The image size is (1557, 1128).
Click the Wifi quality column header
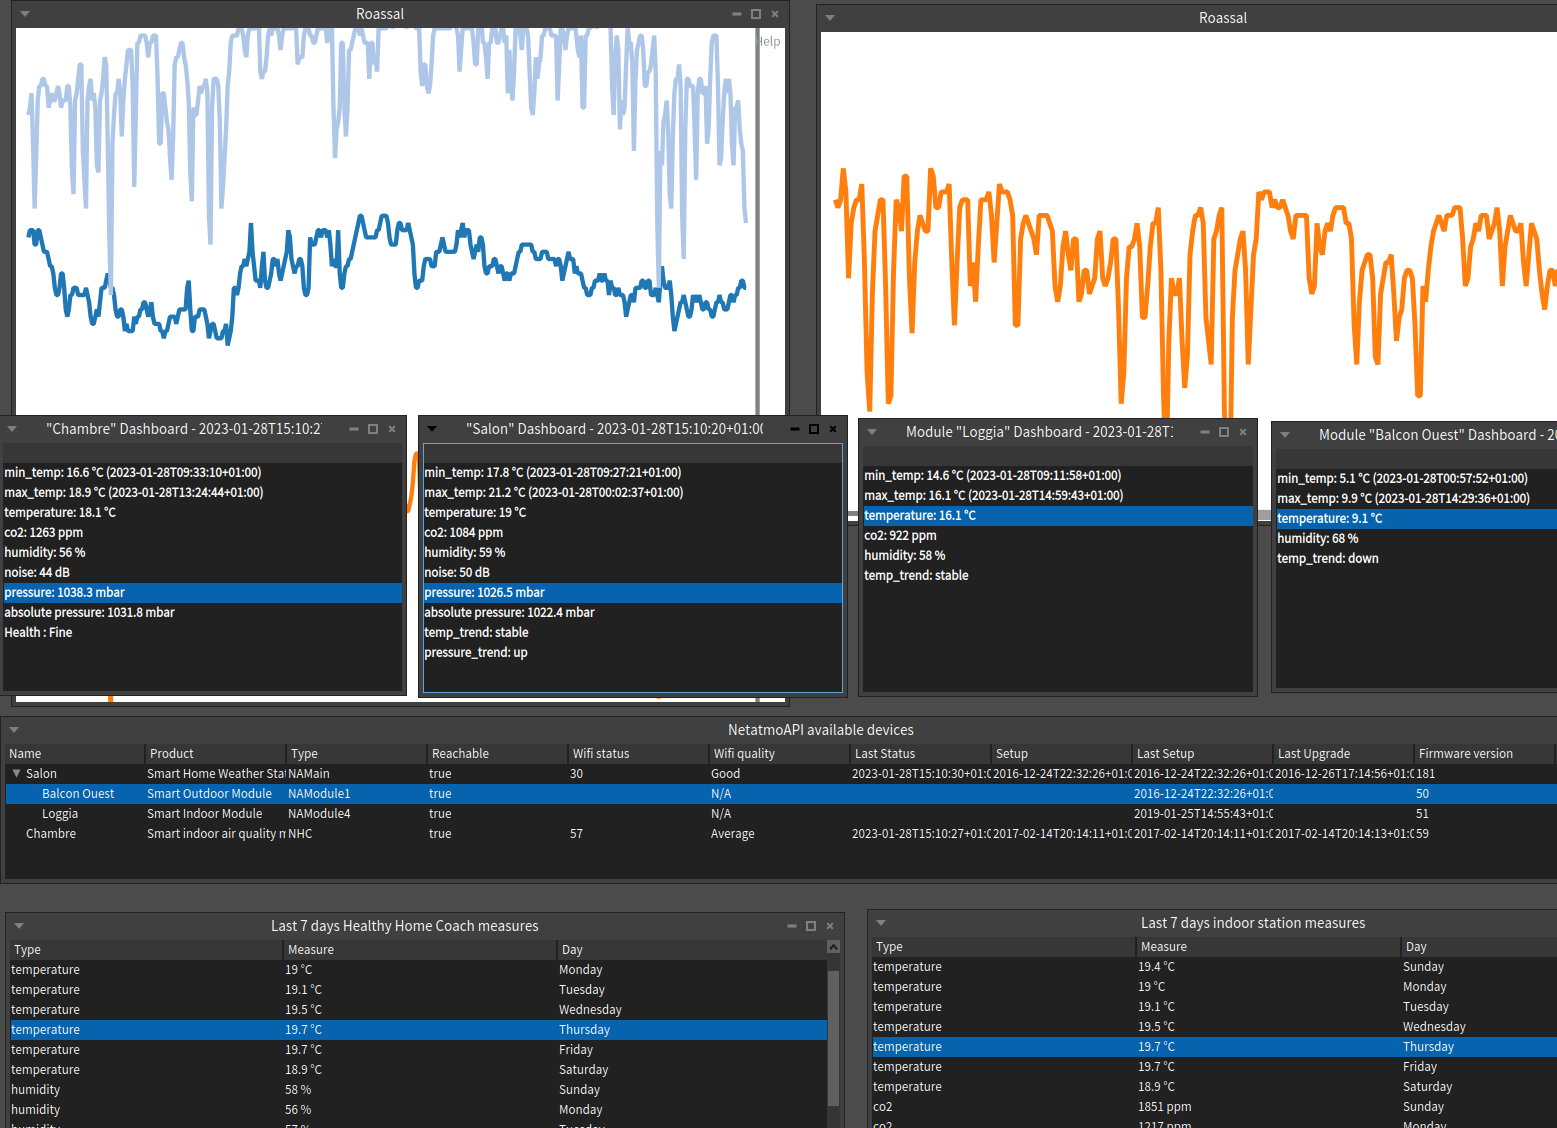[780, 754]
